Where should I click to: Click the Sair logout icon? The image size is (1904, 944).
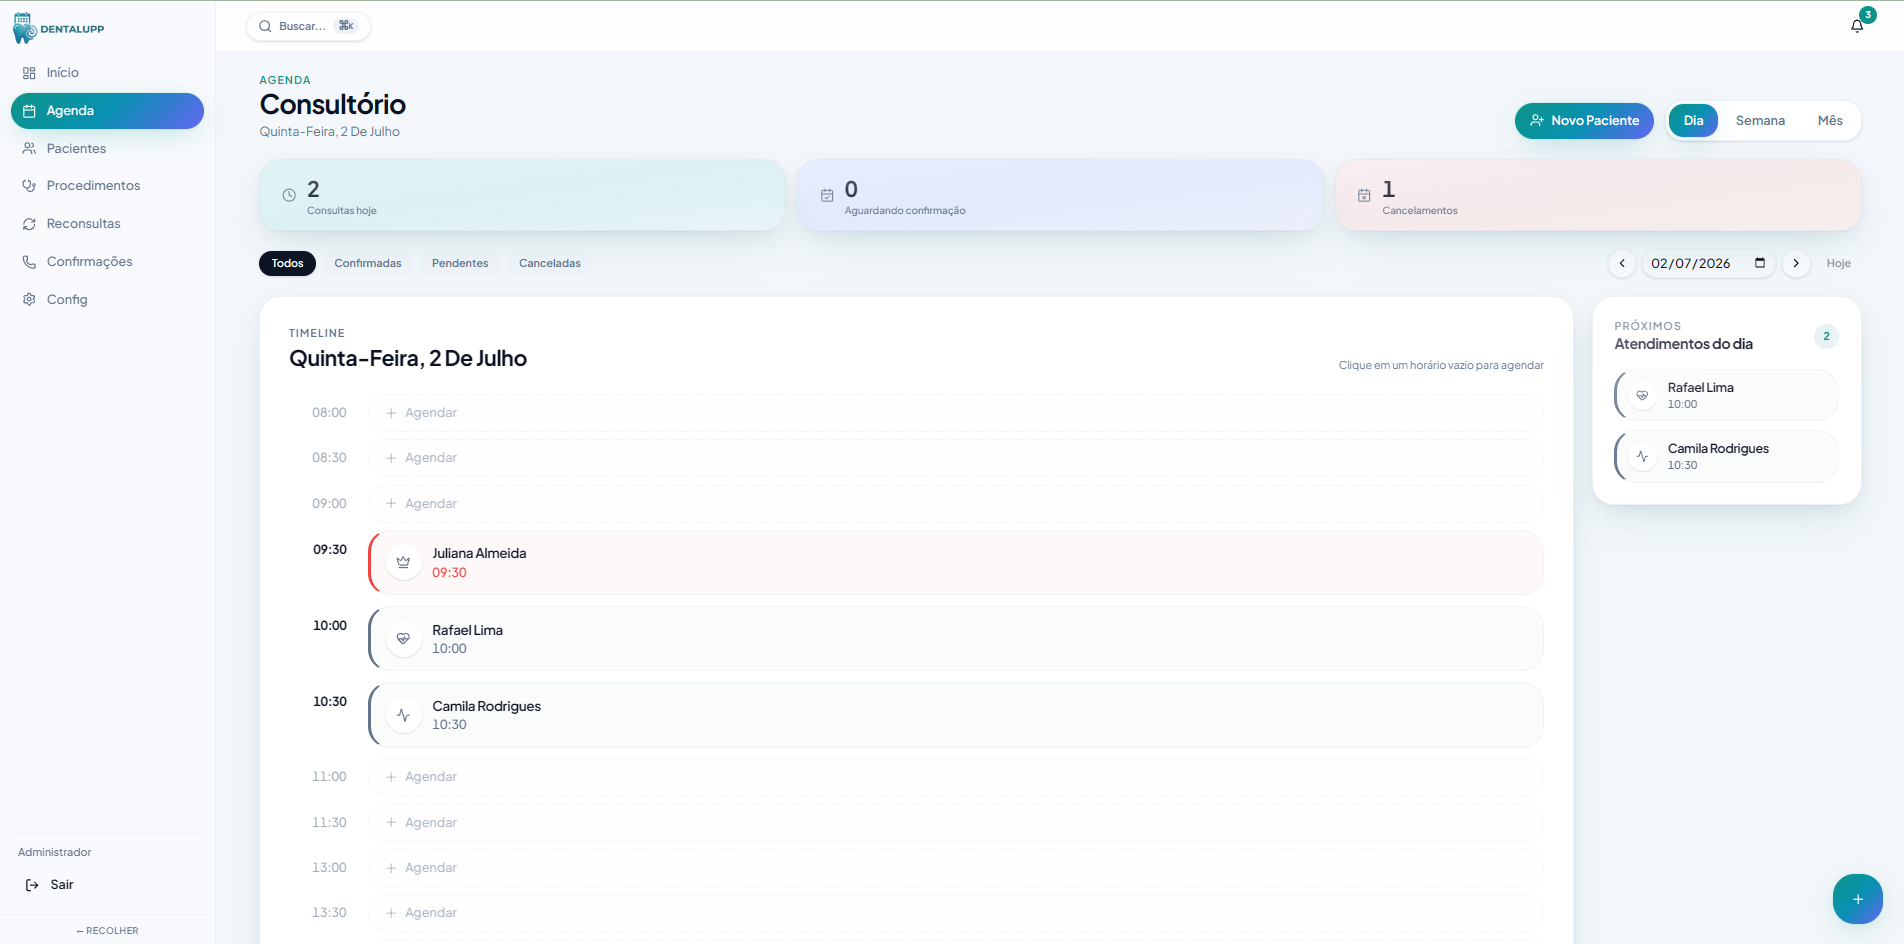(32, 885)
